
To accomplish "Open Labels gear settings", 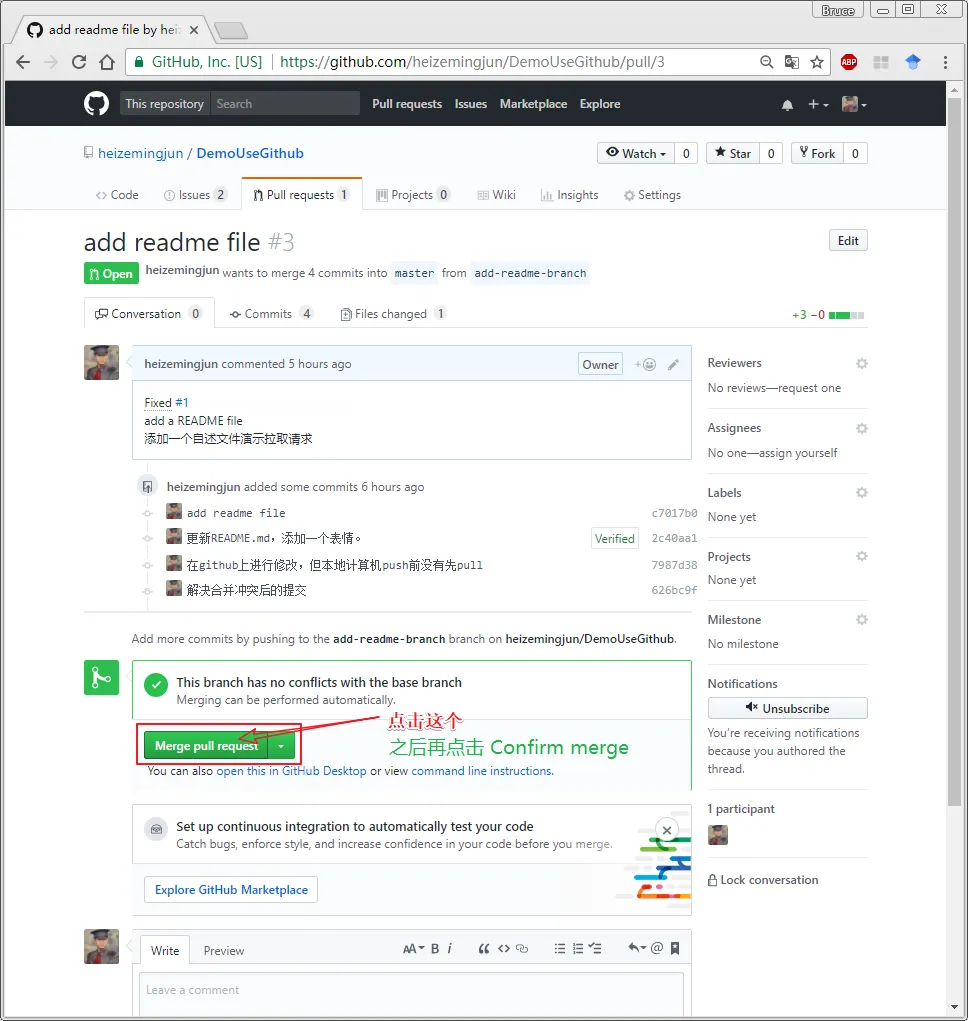I will (x=862, y=492).
